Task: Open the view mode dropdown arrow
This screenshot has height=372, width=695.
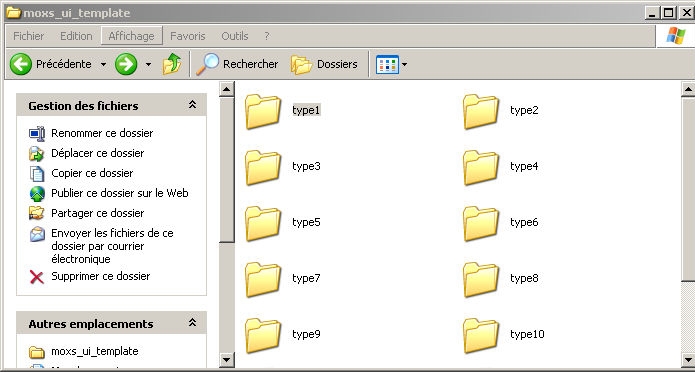Action: pyautogui.click(x=404, y=65)
